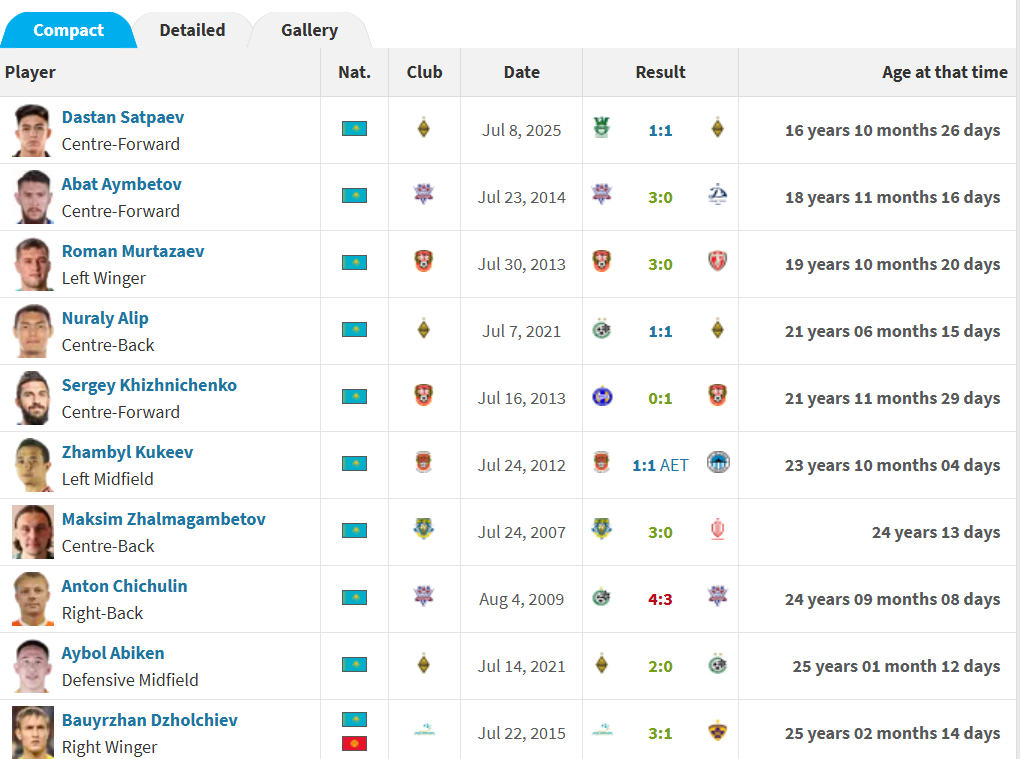Image resolution: width=1020 pixels, height=759 pixels.
Task: Click club crest in Aybol Abiken's Club column
Action: 424,664
